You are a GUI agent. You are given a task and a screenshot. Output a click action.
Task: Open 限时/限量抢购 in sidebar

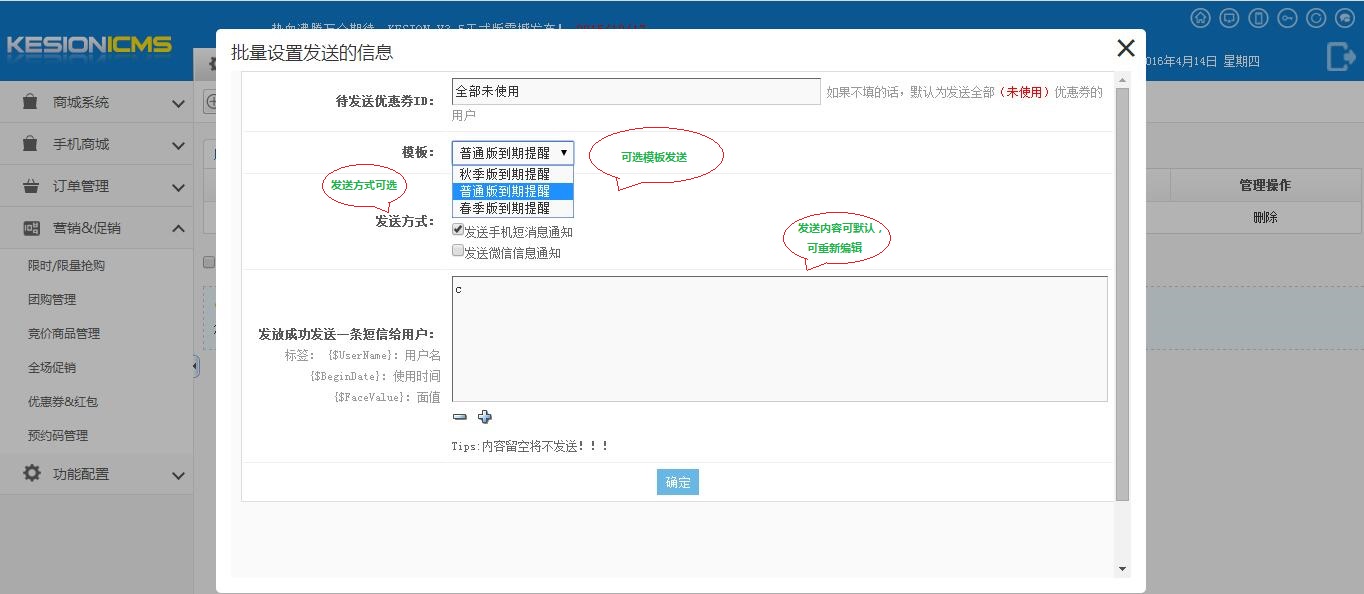tap(66, 266)
